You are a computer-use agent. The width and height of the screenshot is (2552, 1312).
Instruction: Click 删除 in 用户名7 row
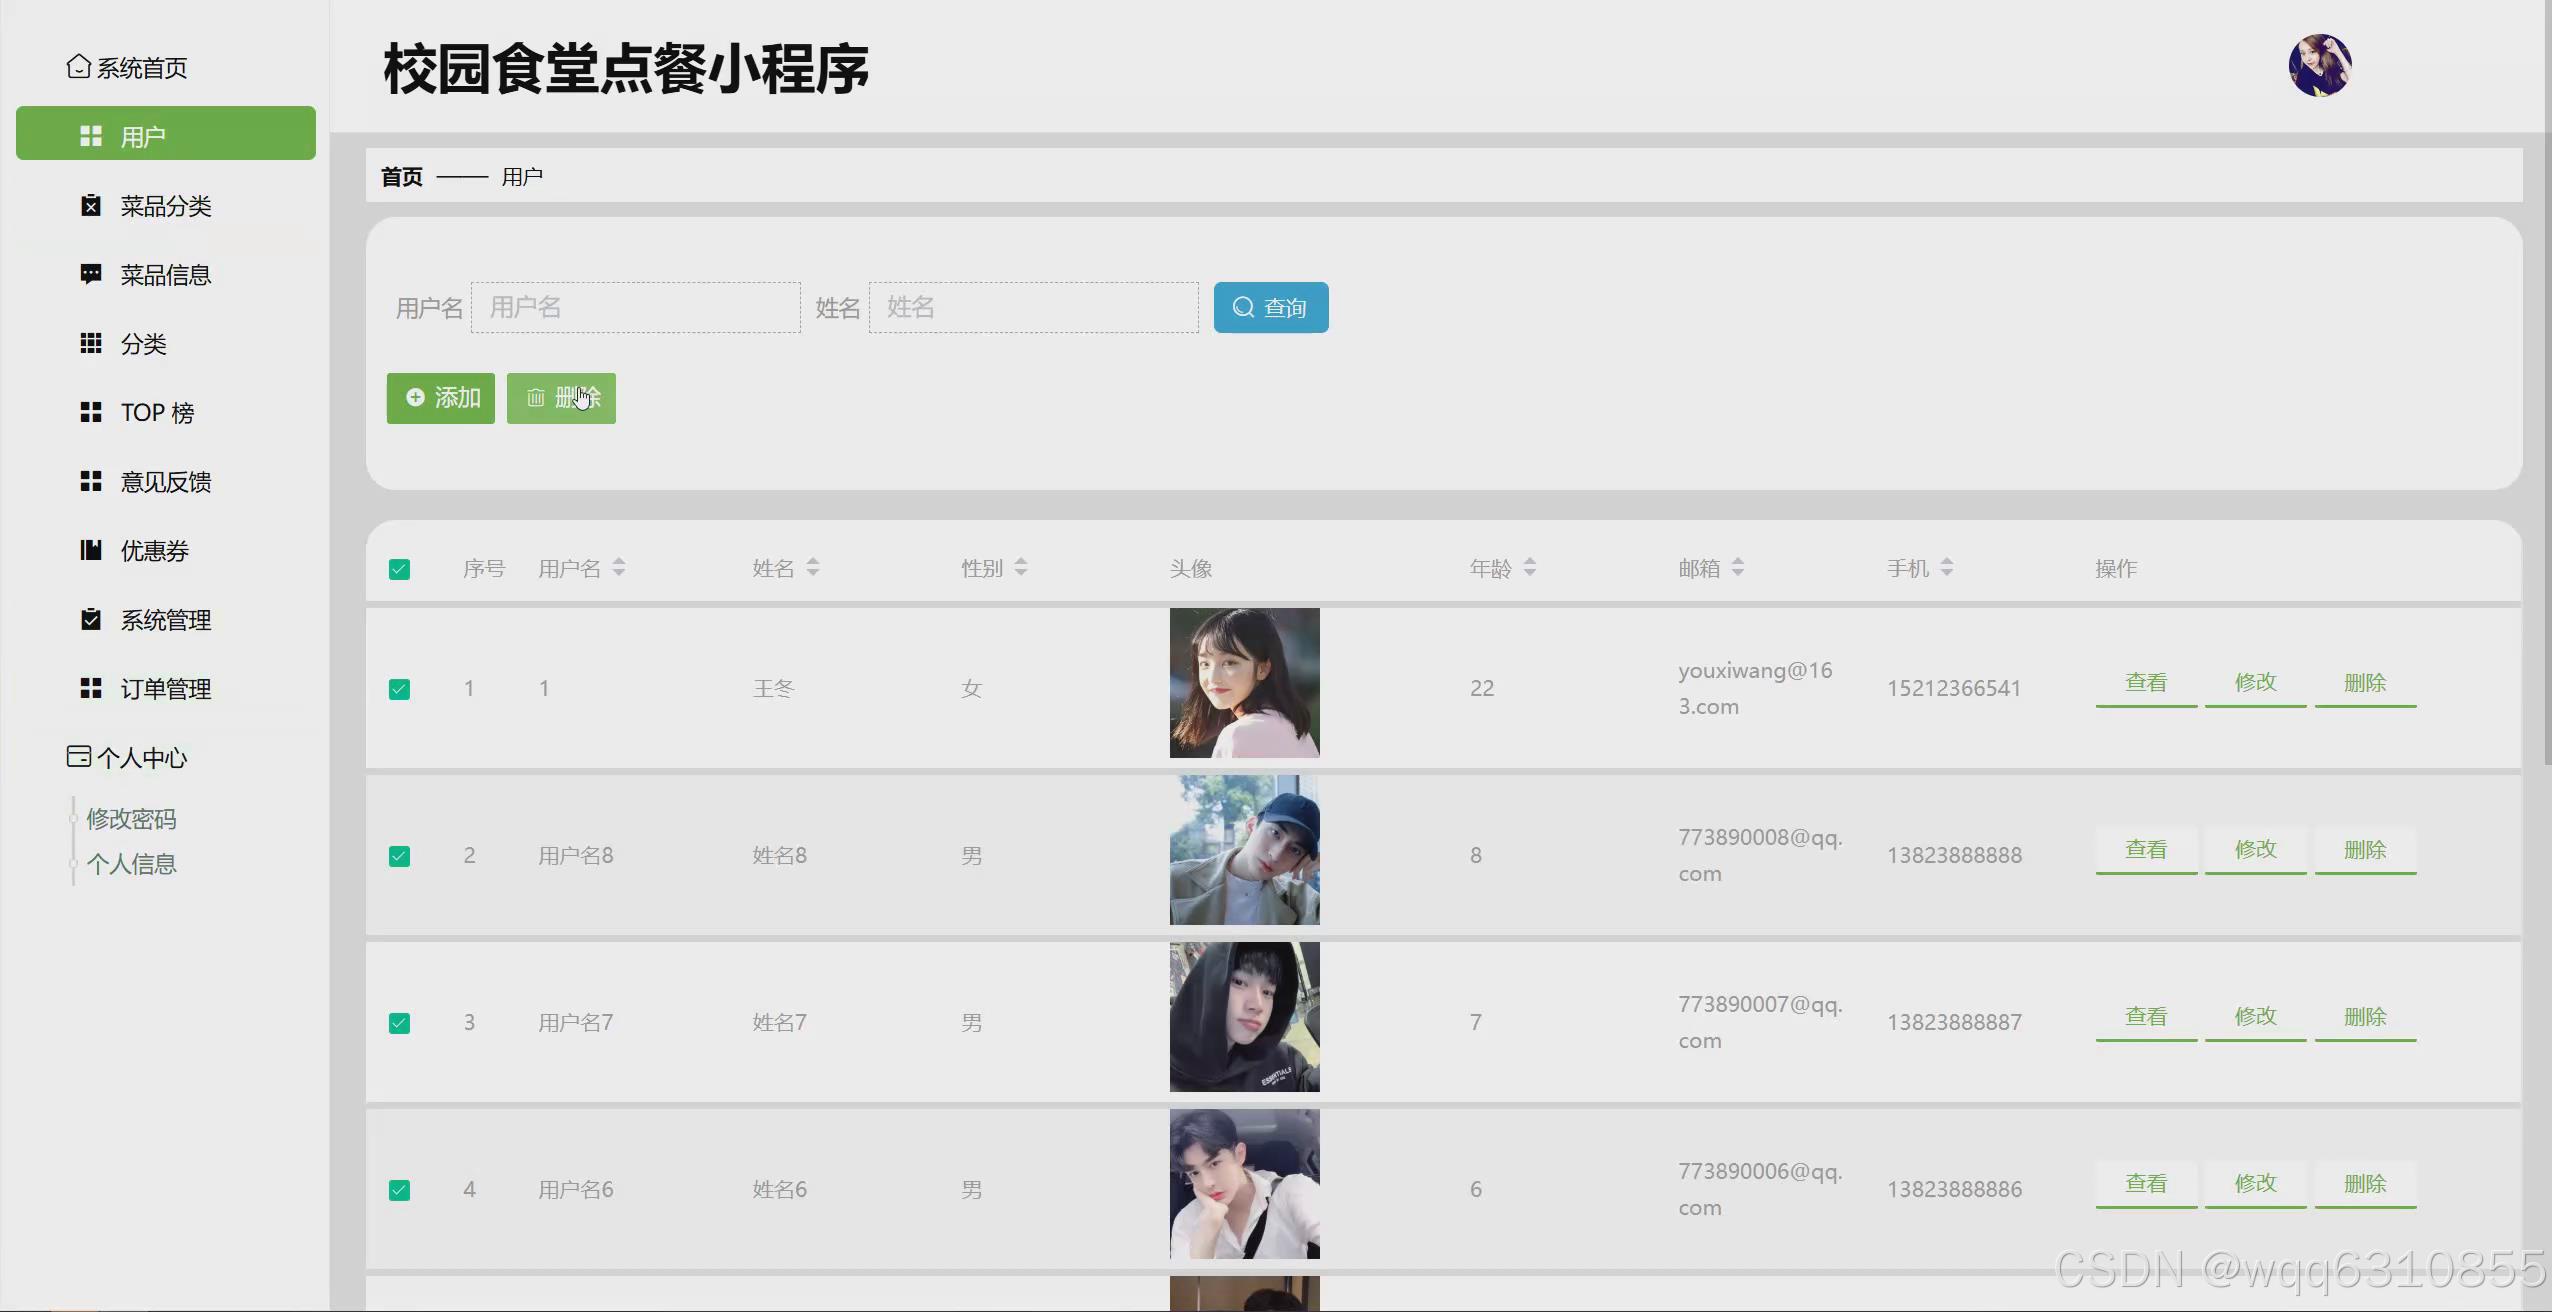pyautogui.click(x=2365, y=1017)
